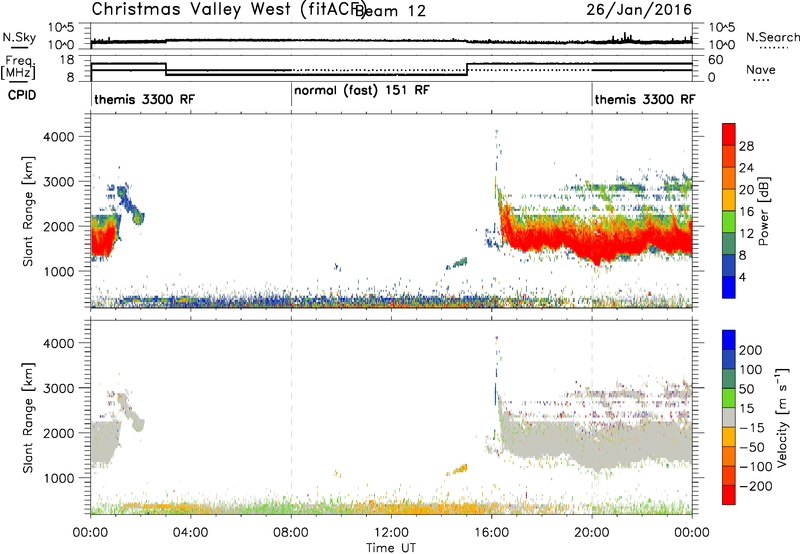This screenshot has height=554, width=800.
Task: Click the "16" Power colorbar value
Action: (x=746, y=212)
